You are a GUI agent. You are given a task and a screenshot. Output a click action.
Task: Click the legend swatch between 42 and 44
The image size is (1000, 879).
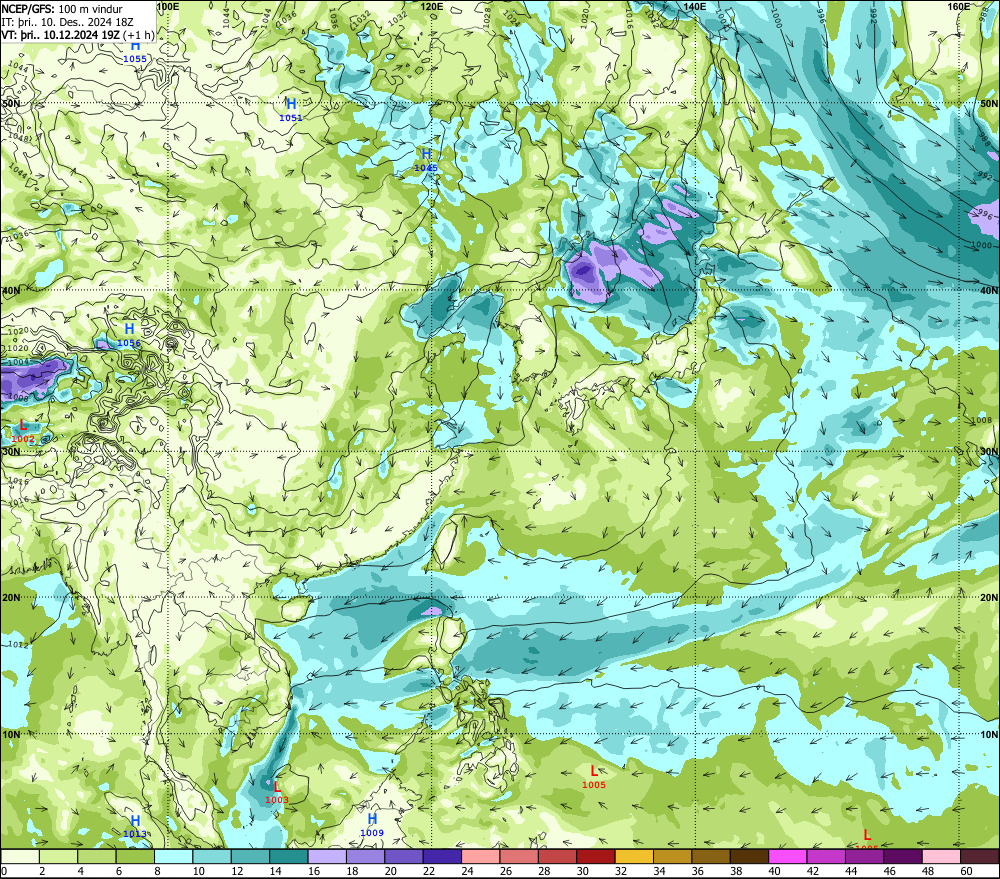pyautogui.click(x=826, y=857)
